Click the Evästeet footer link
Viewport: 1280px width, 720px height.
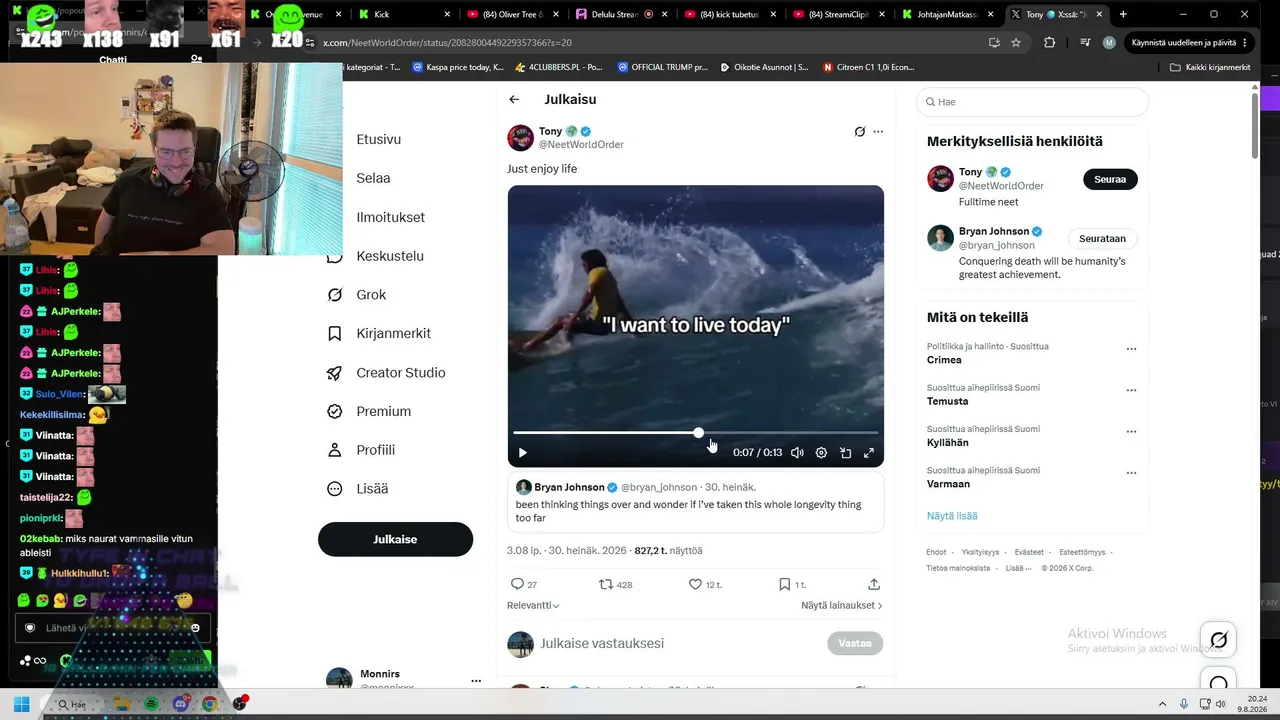pyautogui.click(x=1029, y=552)
